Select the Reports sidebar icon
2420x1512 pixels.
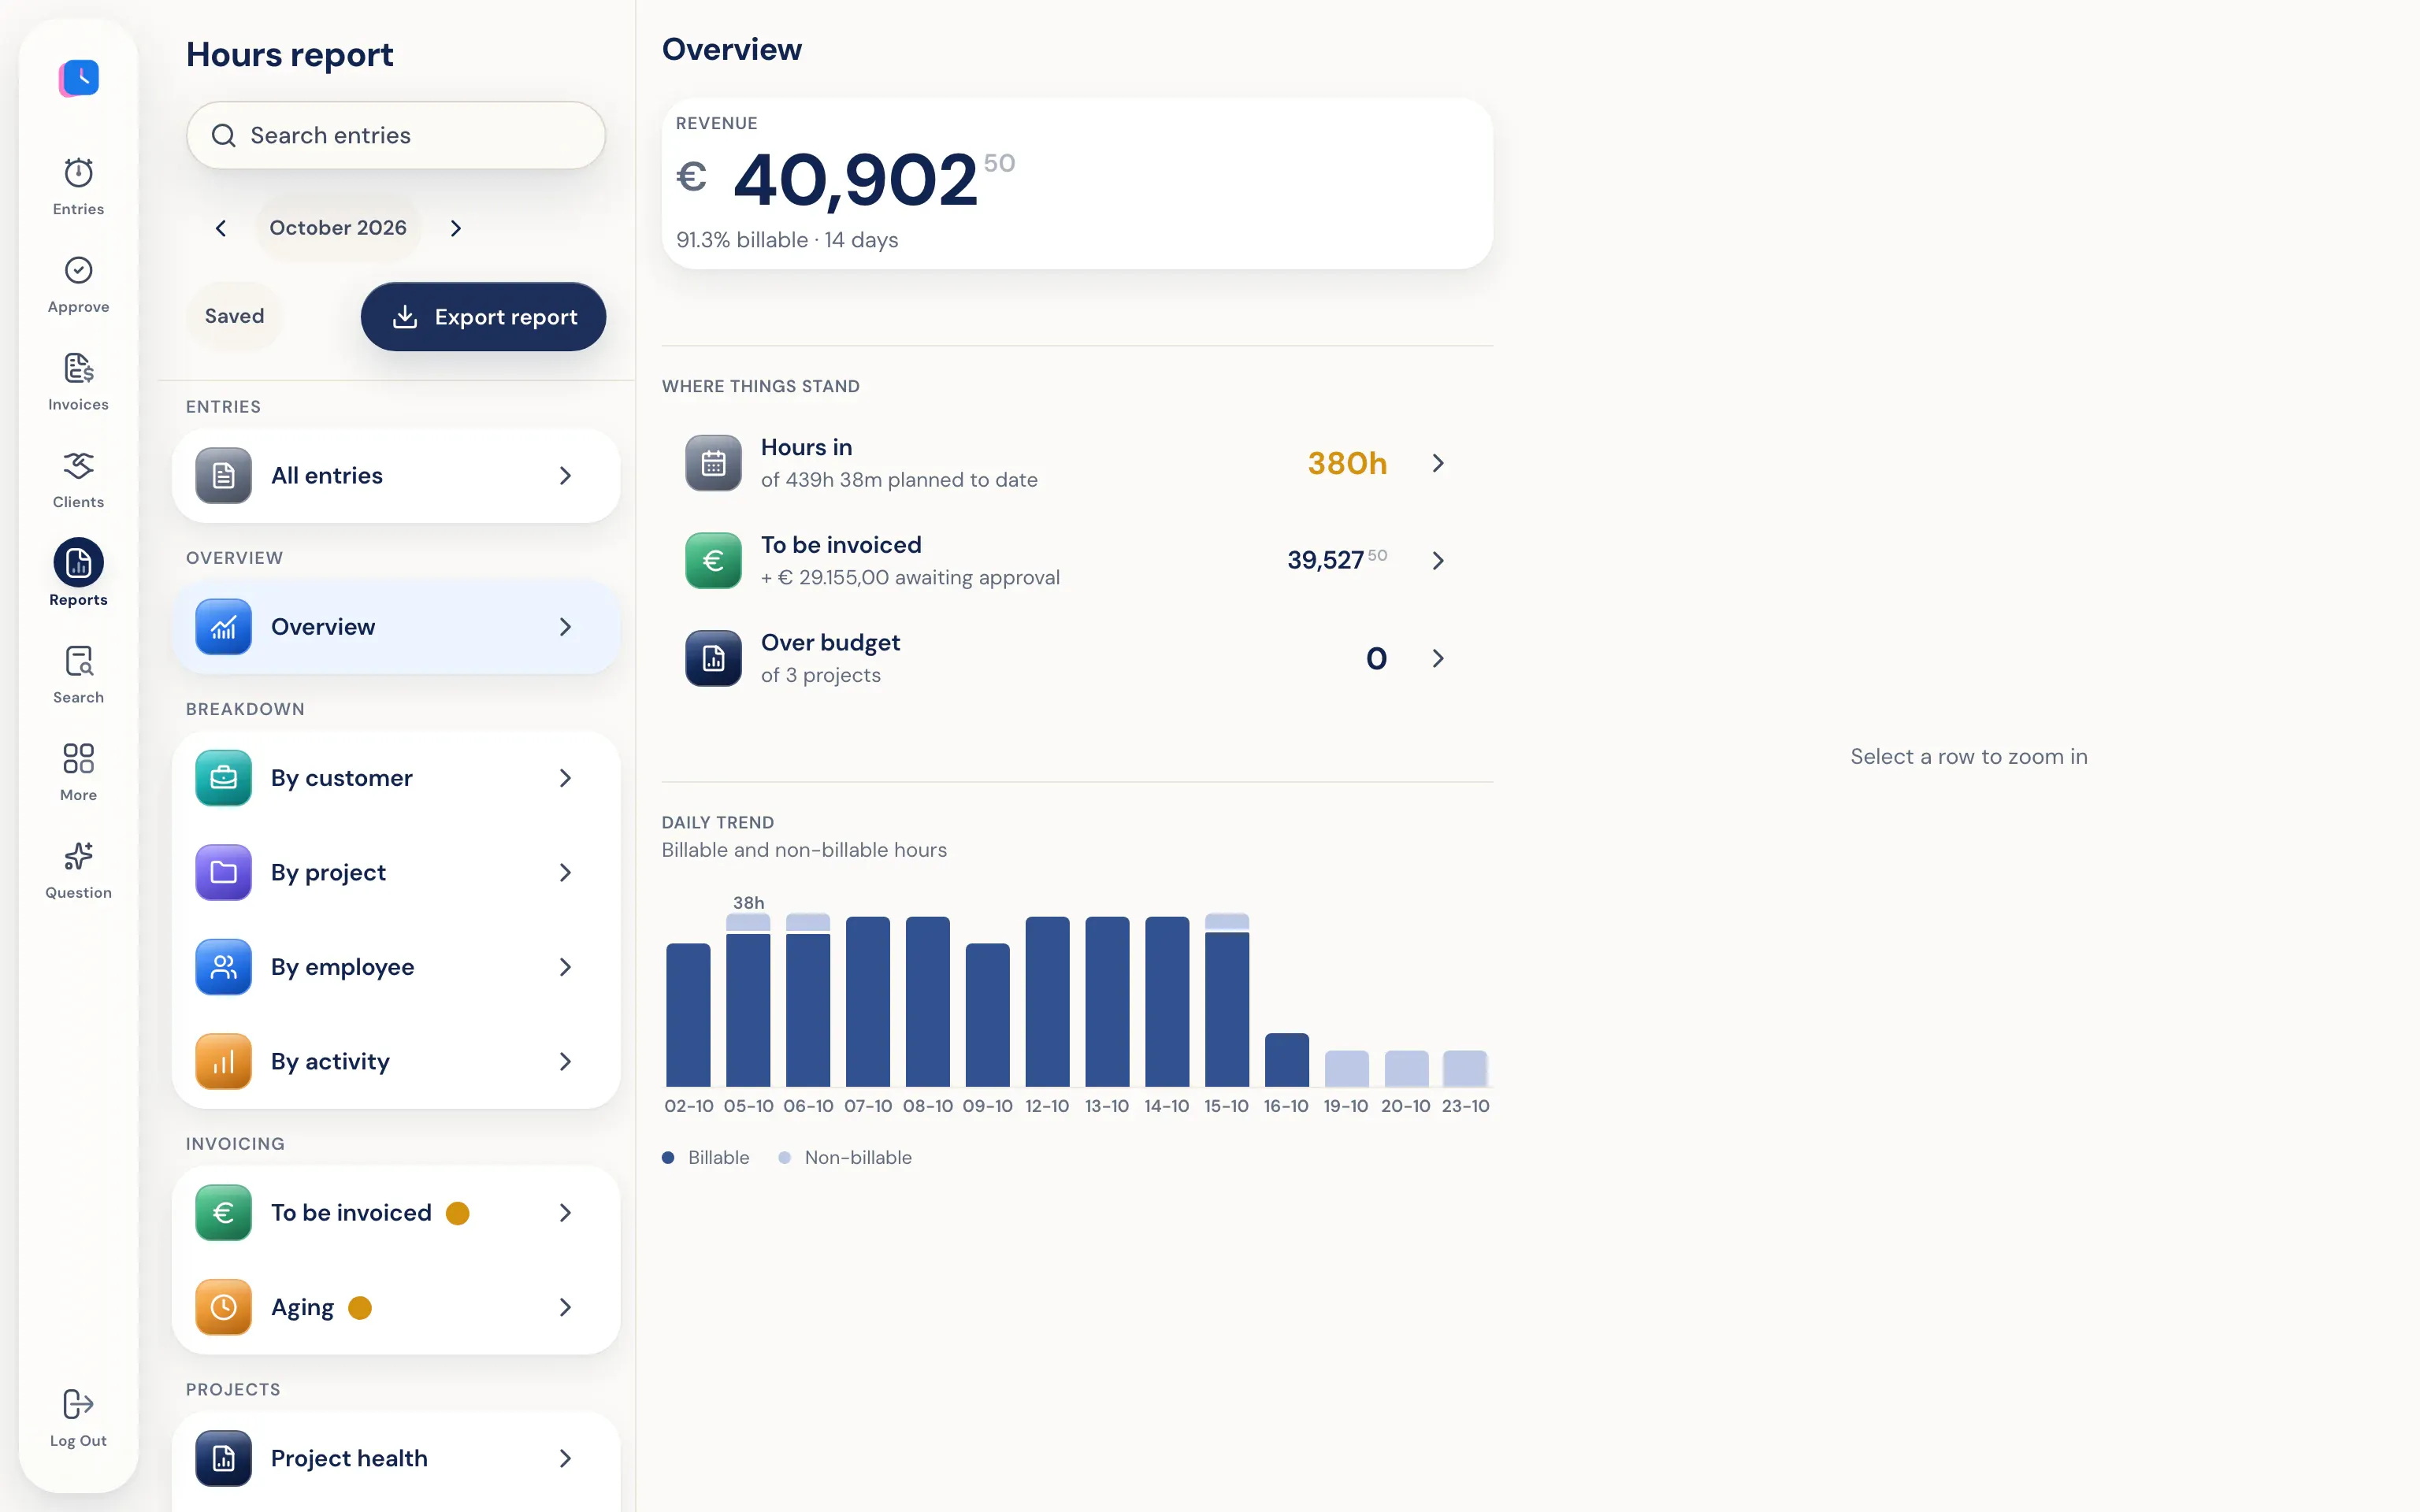tap(78, 563)
